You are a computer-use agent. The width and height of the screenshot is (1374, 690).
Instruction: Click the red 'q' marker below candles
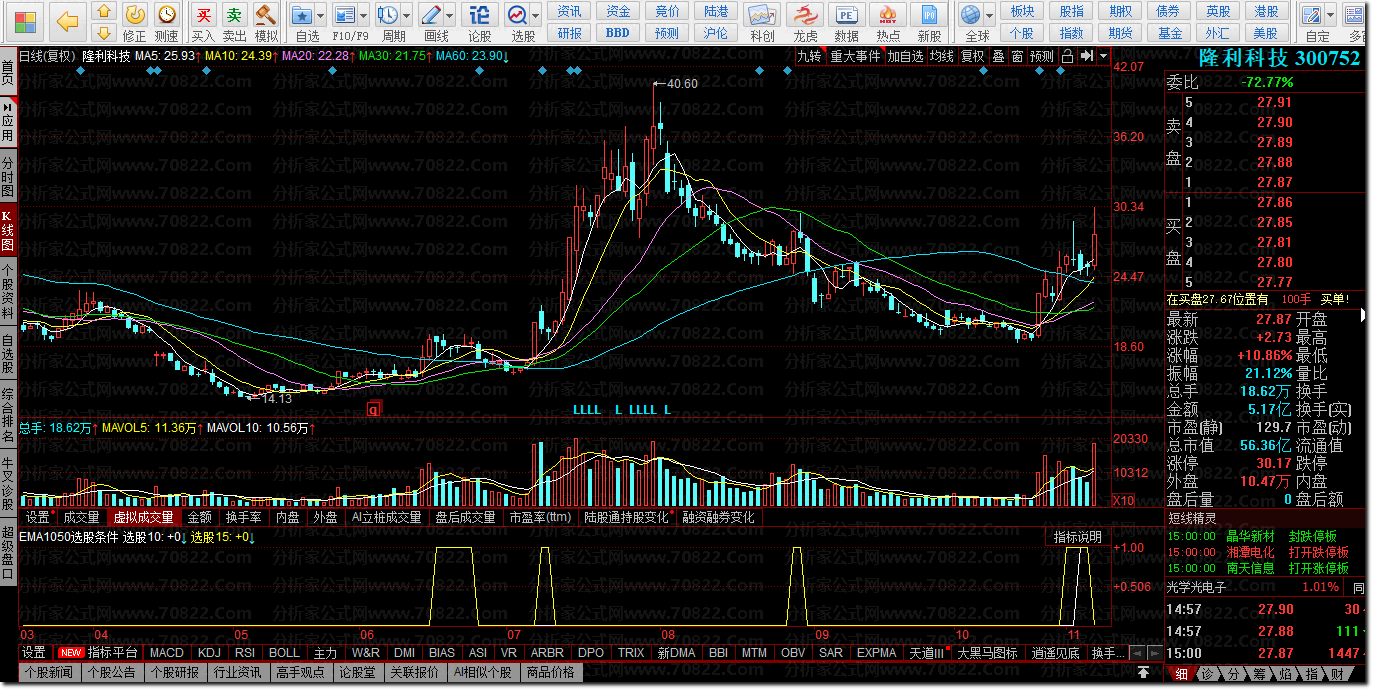pos(375,408)
